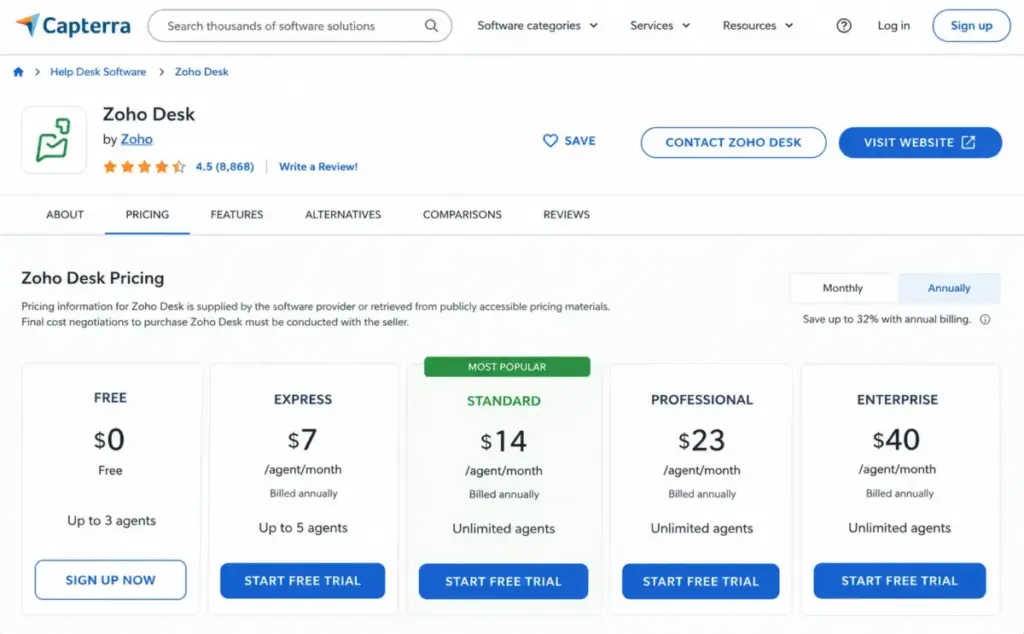Open the Reviews tab
This screenshot has height=634, width=1024.
566,214
